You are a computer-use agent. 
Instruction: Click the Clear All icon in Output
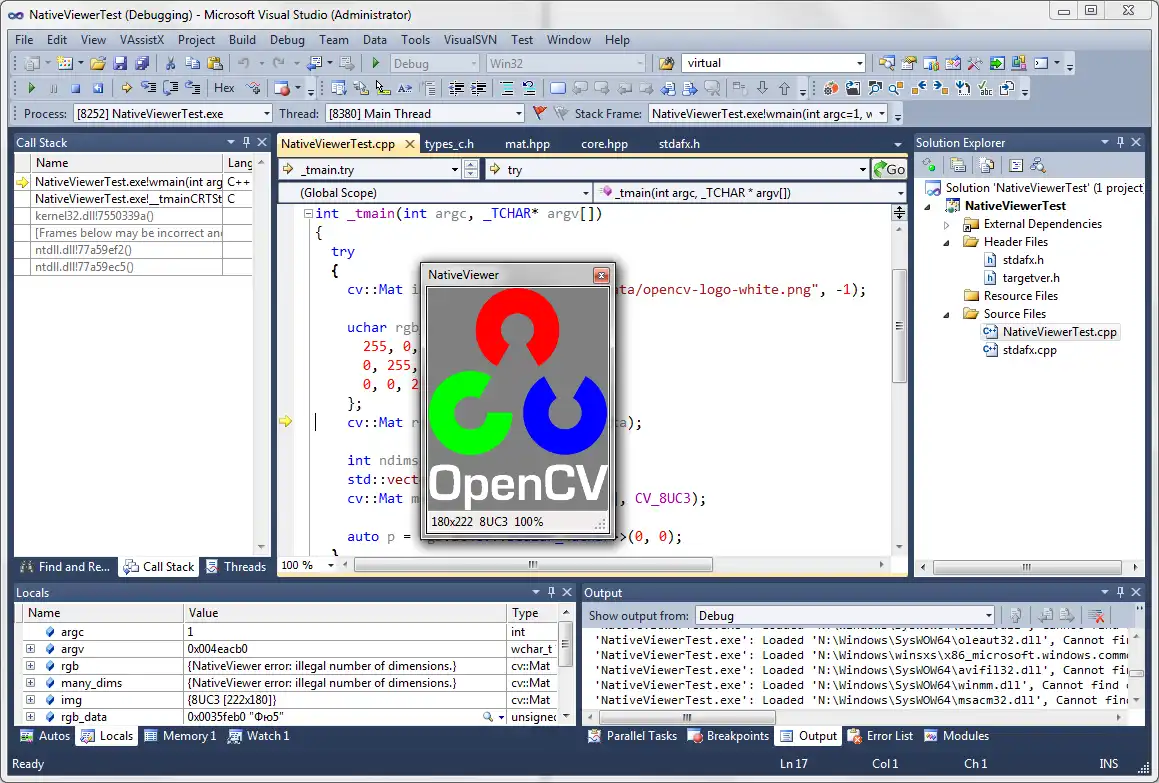tap(1096, 615)
